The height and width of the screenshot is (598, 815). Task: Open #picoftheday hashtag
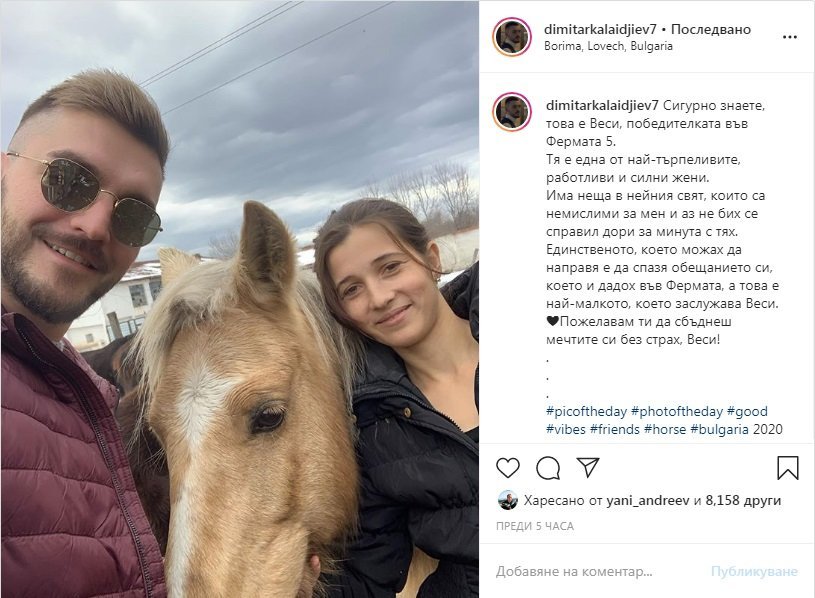pyautogui.click(x=586, y=411)
